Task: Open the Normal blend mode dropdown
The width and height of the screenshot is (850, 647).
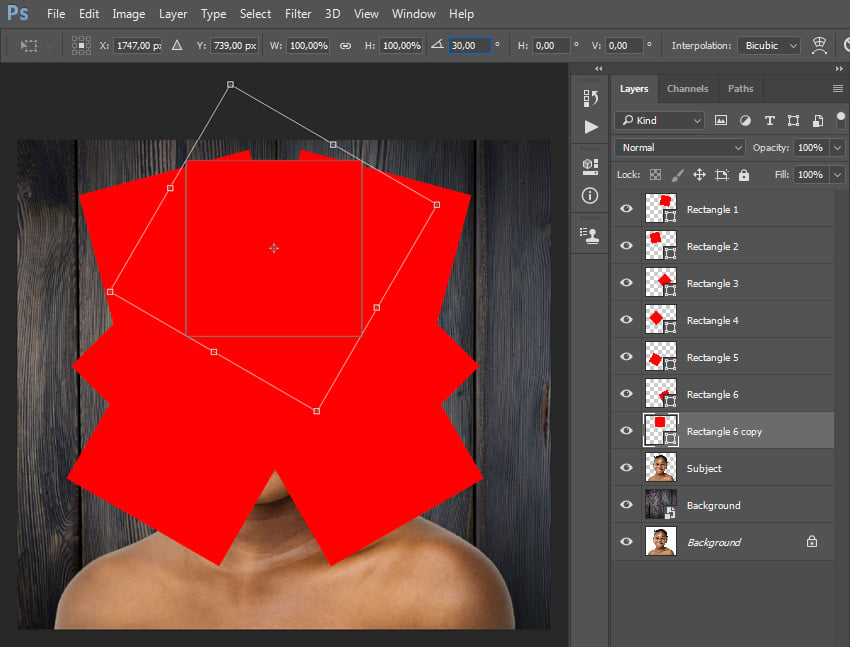Action: (680, 147)
